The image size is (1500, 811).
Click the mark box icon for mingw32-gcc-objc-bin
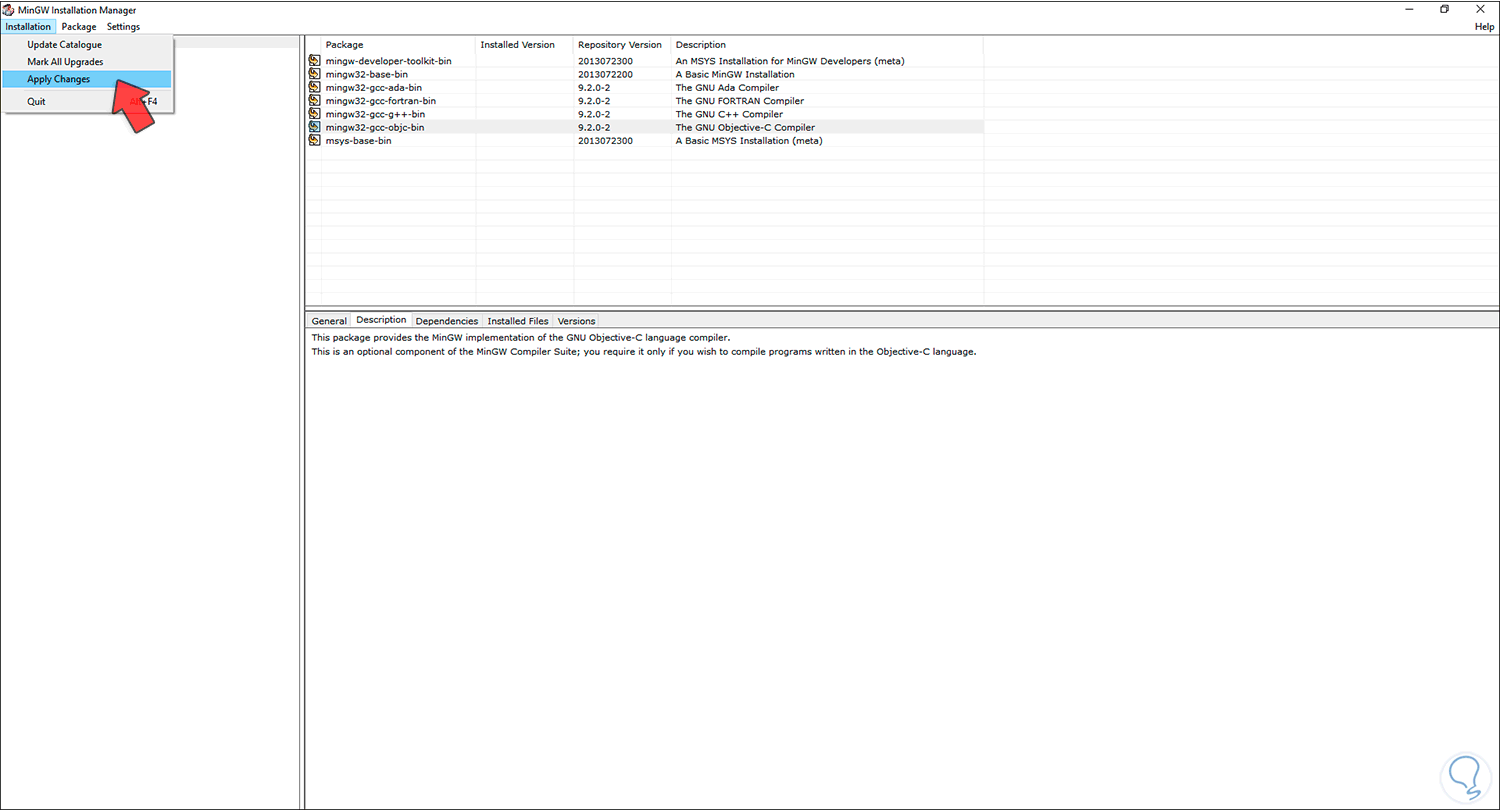(314, 127)
